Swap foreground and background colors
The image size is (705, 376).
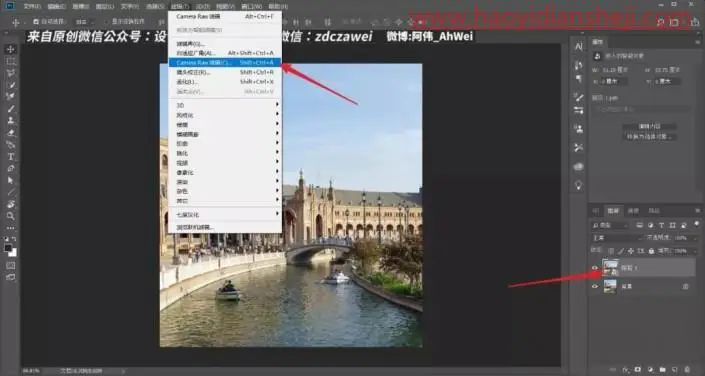[14, 239]
